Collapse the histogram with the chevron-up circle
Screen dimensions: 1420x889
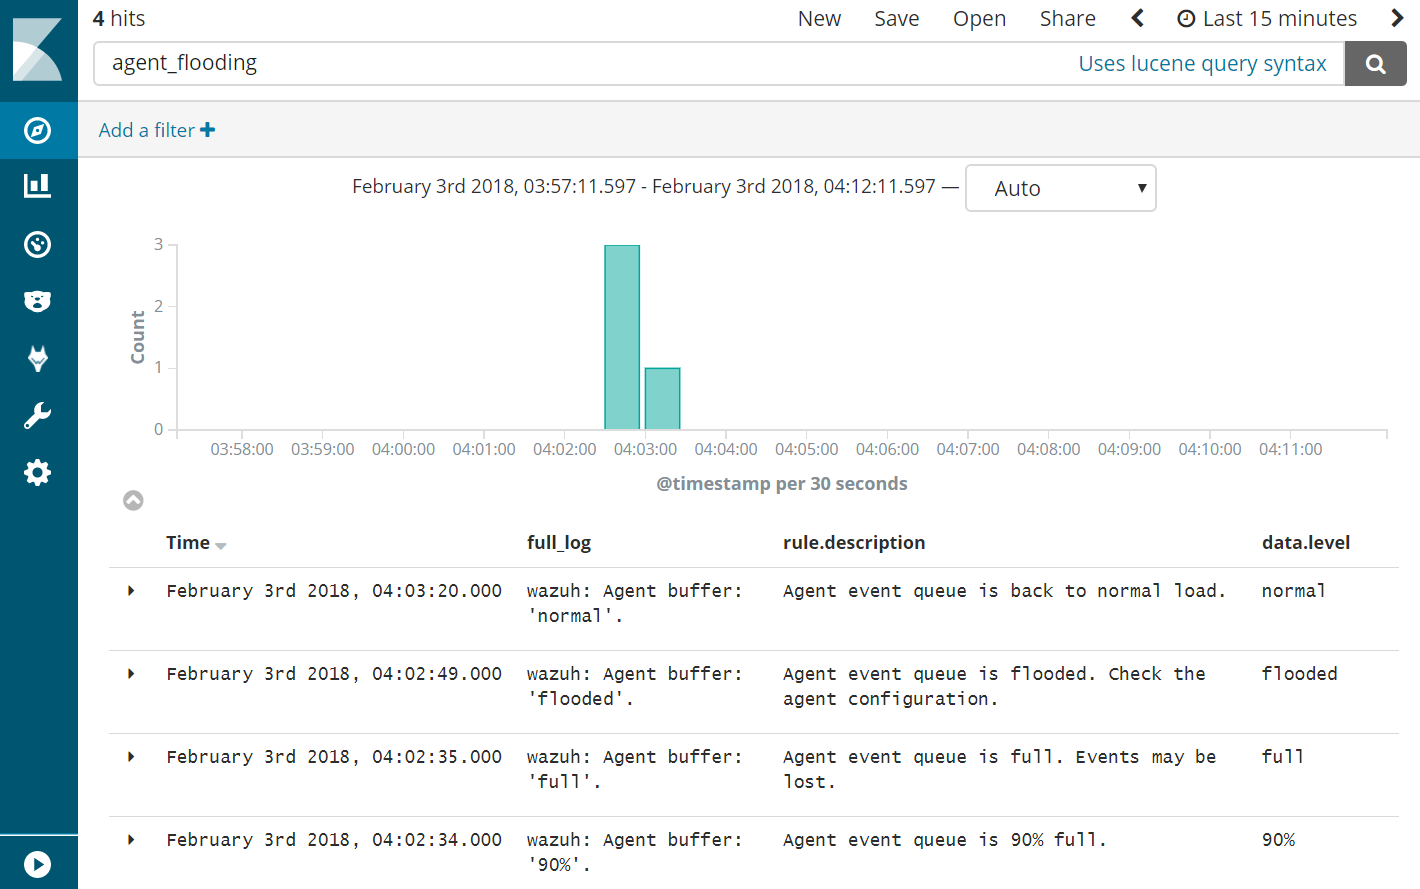point(133,500)
